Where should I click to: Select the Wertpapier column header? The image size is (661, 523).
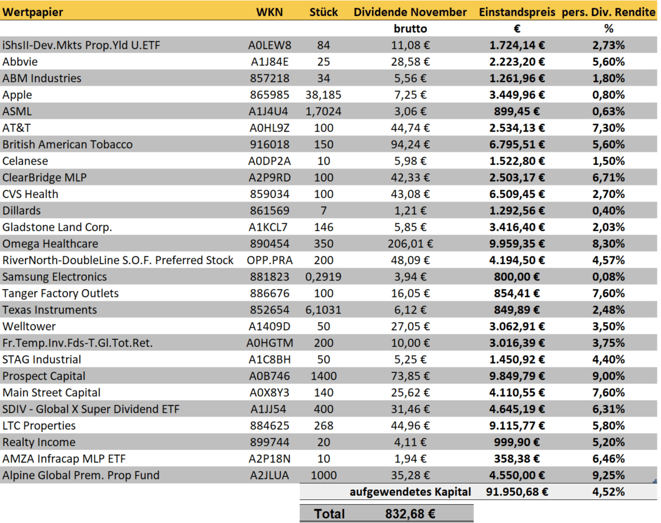coord(32,12)
